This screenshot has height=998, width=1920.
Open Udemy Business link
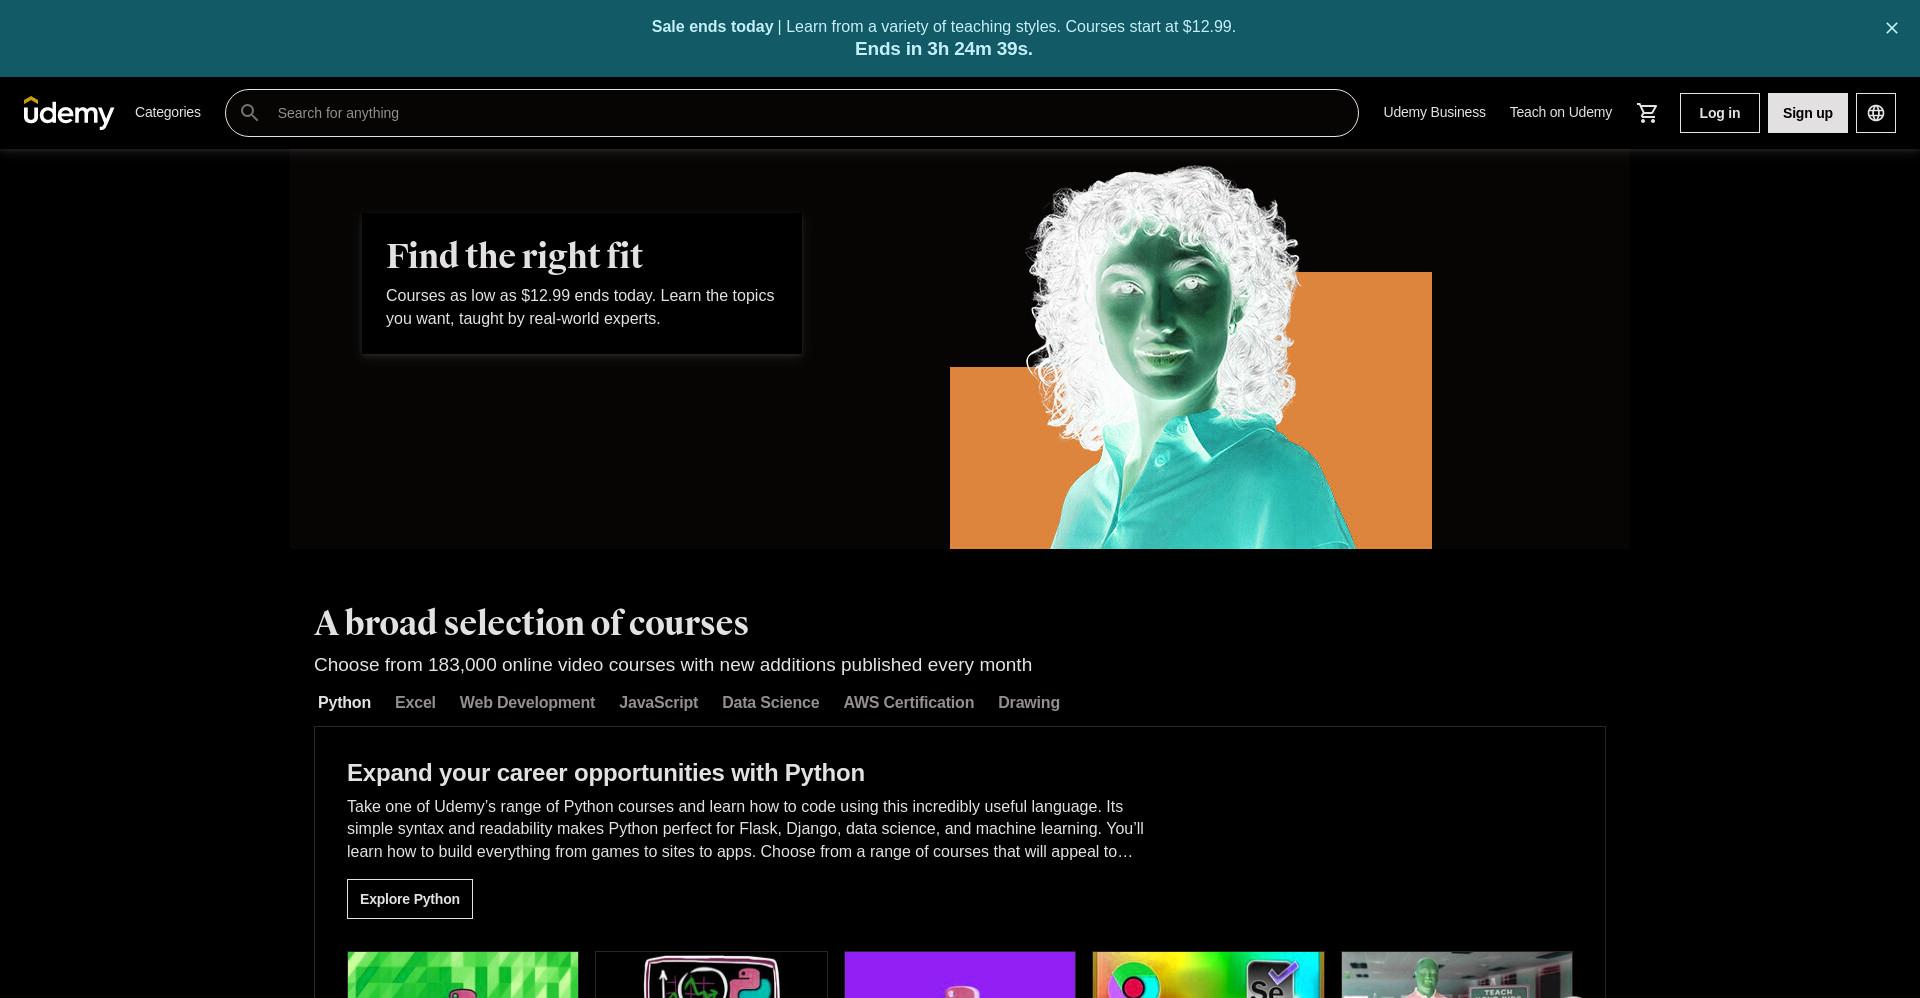coord(1434,112)
